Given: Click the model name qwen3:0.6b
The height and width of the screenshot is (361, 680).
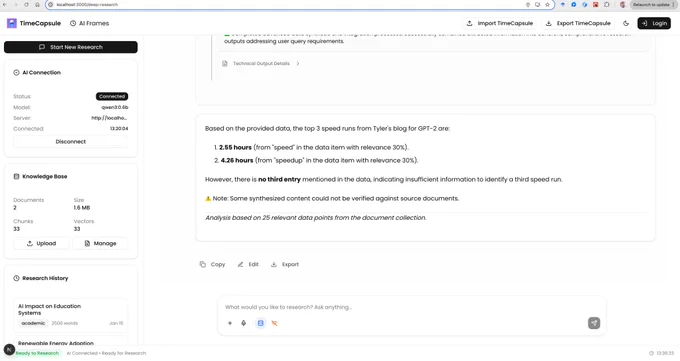Looking at the screenshot, I should tap(115, 107).
